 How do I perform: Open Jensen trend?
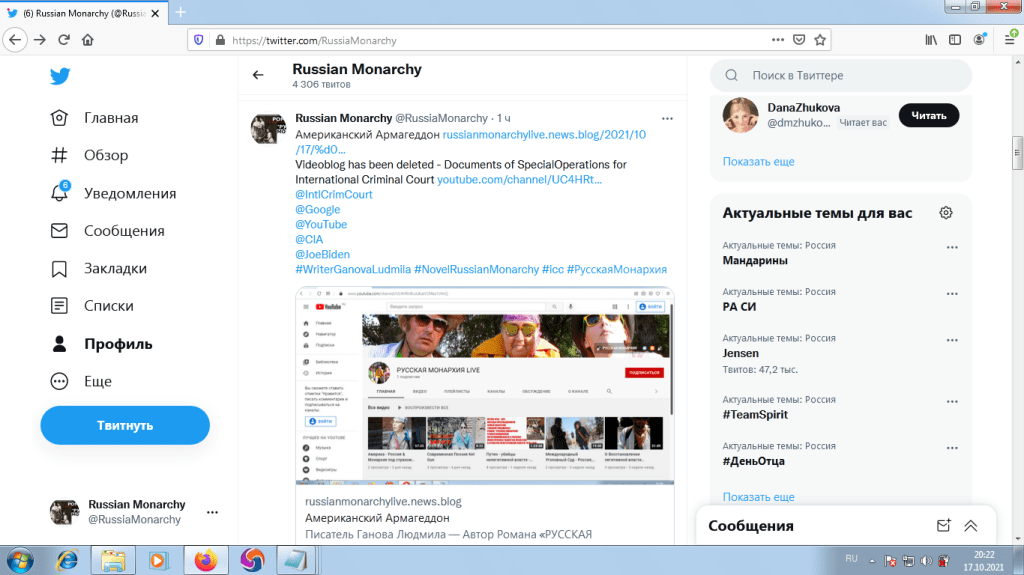click(x=741, y=353)
